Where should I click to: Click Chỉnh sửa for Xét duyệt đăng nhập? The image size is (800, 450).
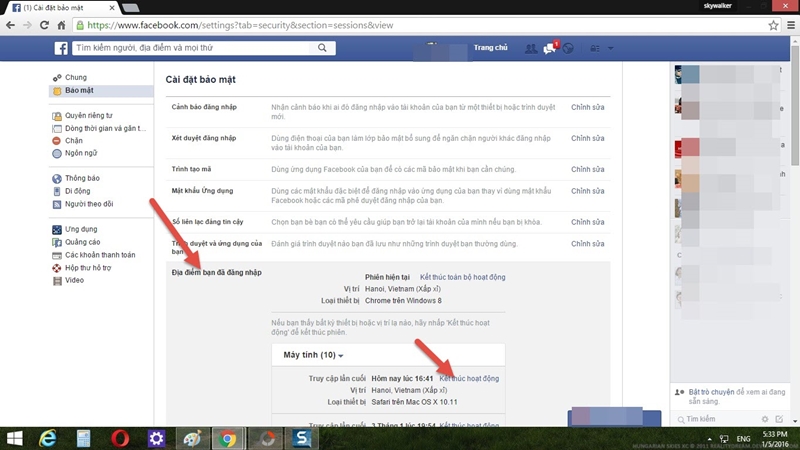(587, 138)
